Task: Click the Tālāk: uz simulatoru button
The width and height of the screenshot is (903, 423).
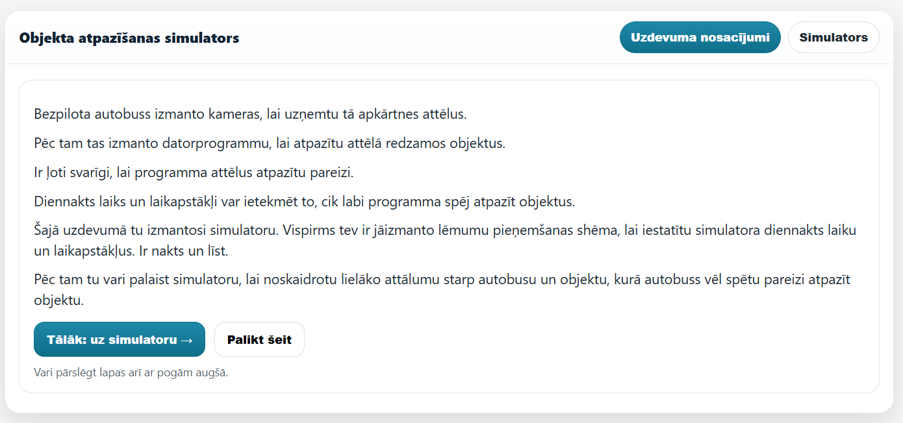Action: tap(119, 340)
